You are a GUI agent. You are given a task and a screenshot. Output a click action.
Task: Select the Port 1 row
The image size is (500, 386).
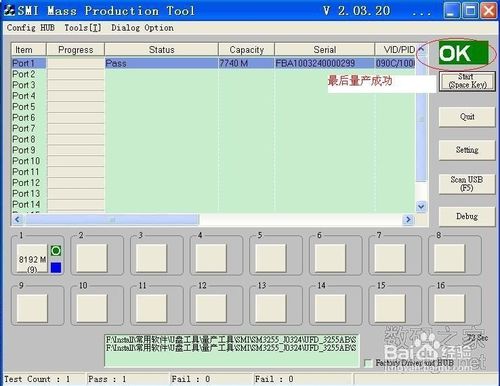[213, 63]
